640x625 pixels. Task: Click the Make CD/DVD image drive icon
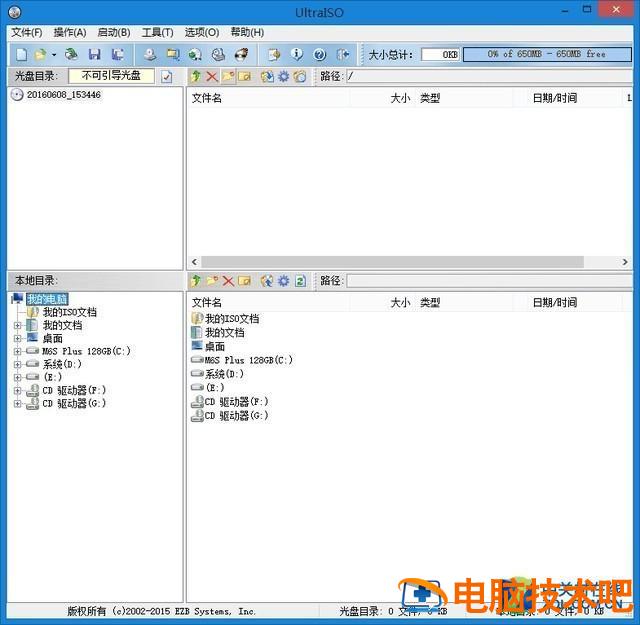coord(150,54)
